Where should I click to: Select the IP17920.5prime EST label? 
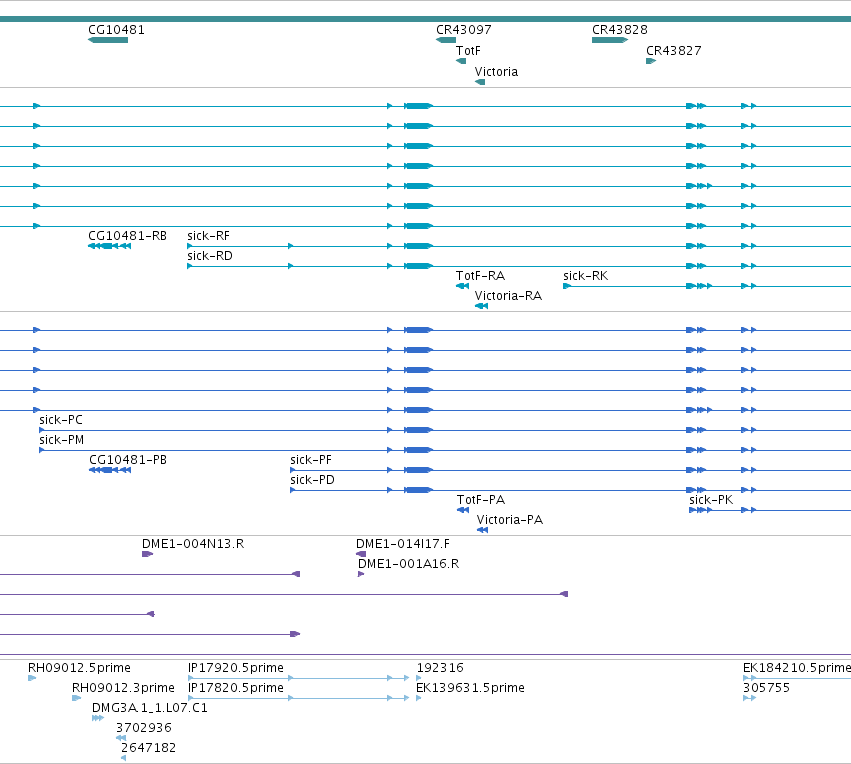tap(236, 668)
